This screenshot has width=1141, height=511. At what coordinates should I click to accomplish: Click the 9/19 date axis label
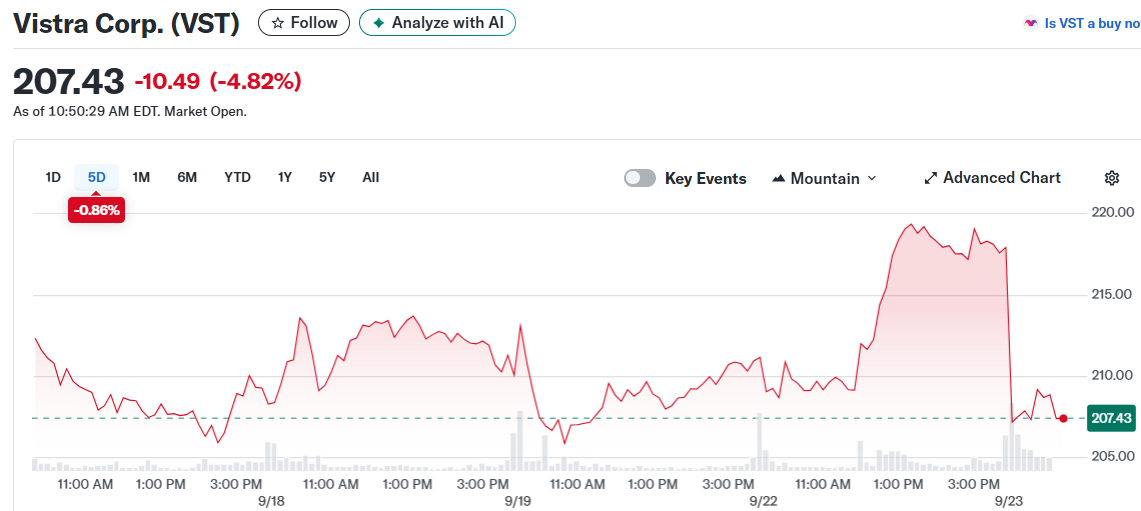(517, 502)
